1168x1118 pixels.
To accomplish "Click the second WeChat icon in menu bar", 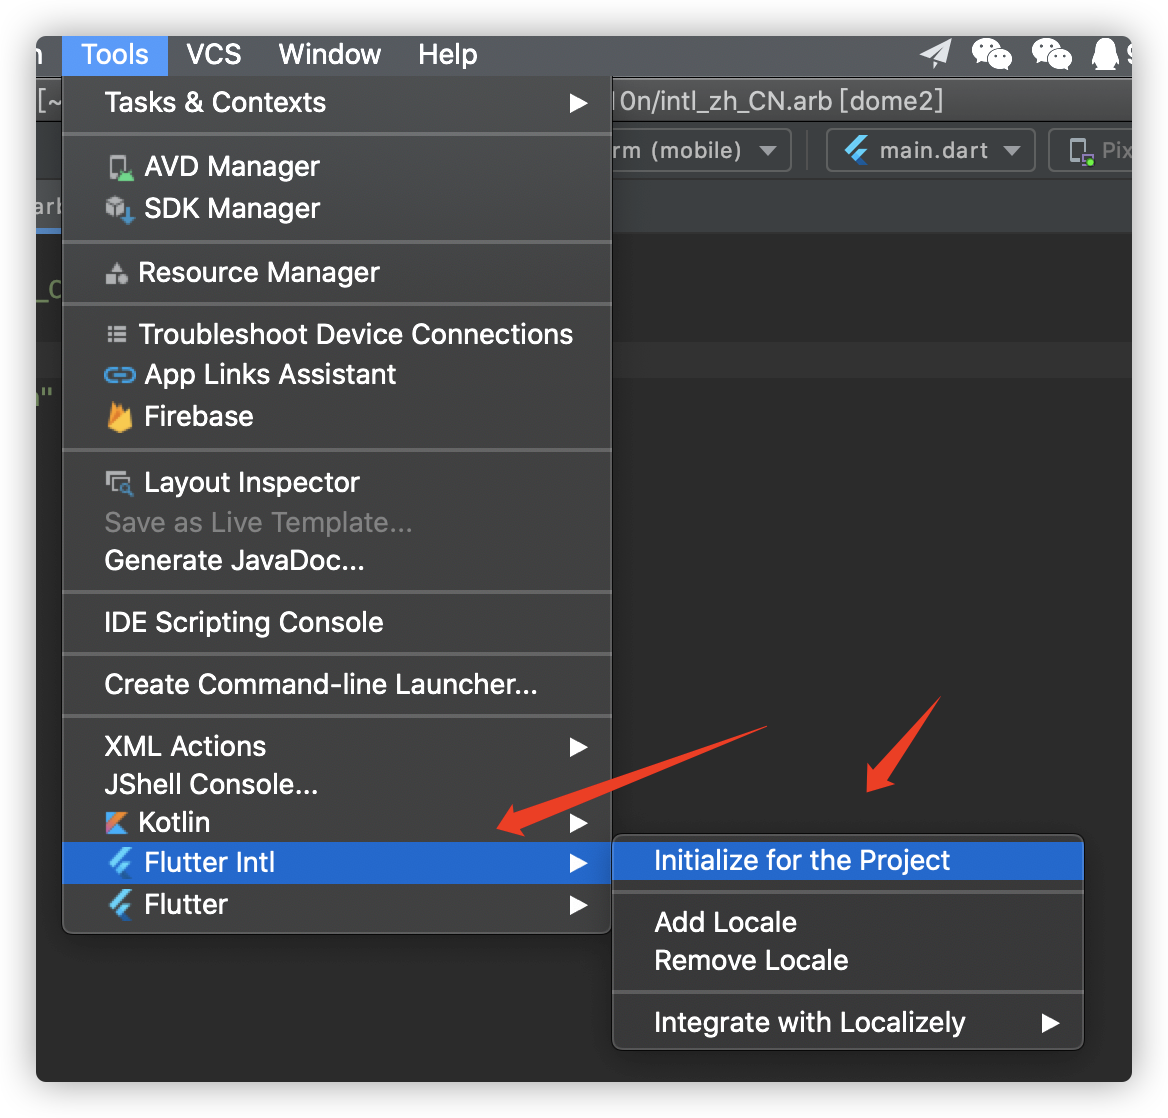I will click(x=1051, y=54).
